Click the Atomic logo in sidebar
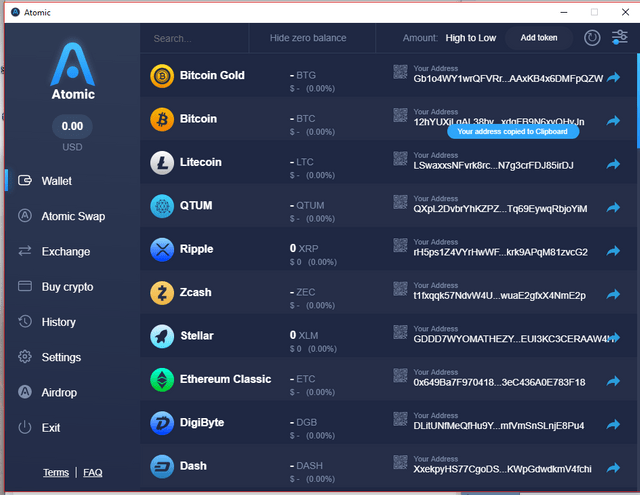Viewport: 640px width, 495px height. 73,71
